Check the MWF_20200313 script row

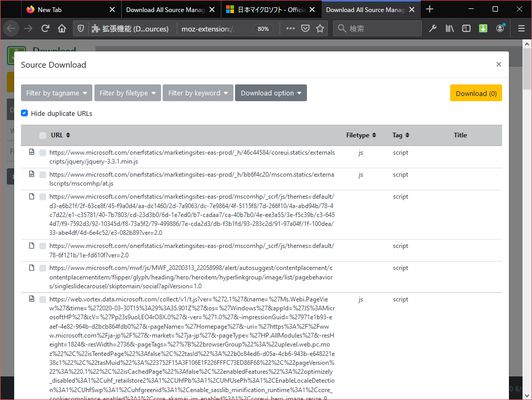43,268
